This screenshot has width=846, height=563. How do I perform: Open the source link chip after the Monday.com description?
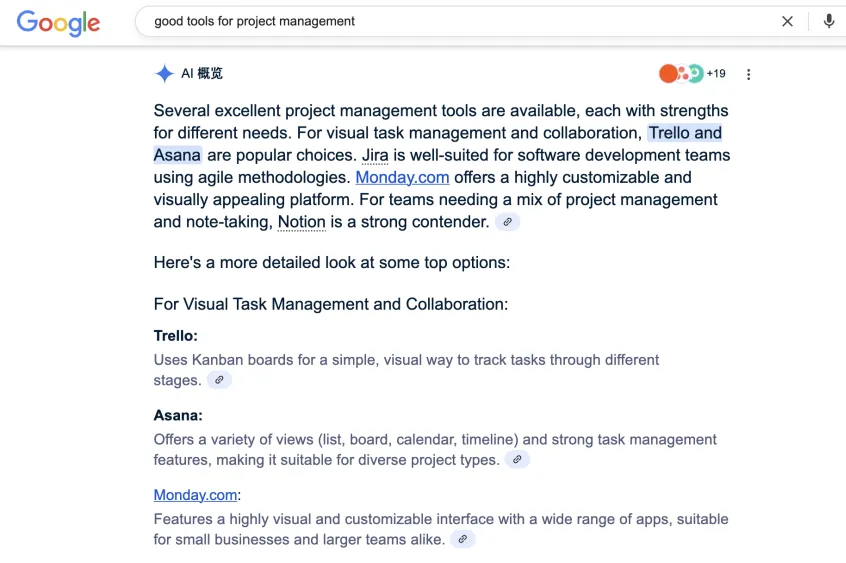461,539
